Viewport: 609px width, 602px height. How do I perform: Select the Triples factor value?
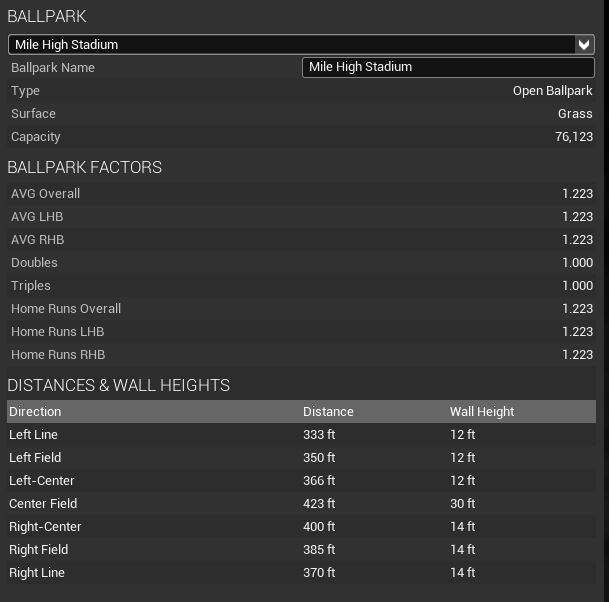[577, 286]
